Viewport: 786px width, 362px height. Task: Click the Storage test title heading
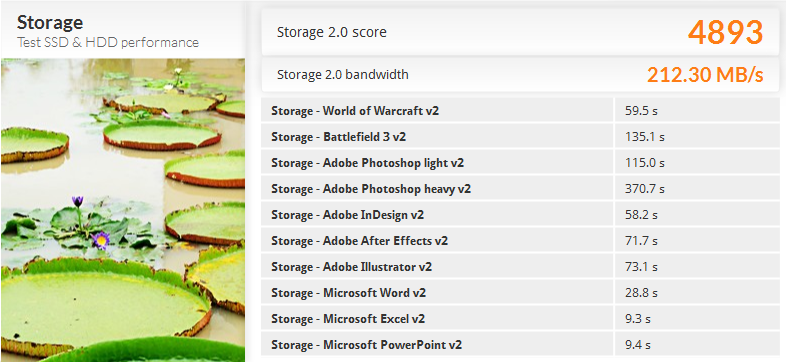50,22
